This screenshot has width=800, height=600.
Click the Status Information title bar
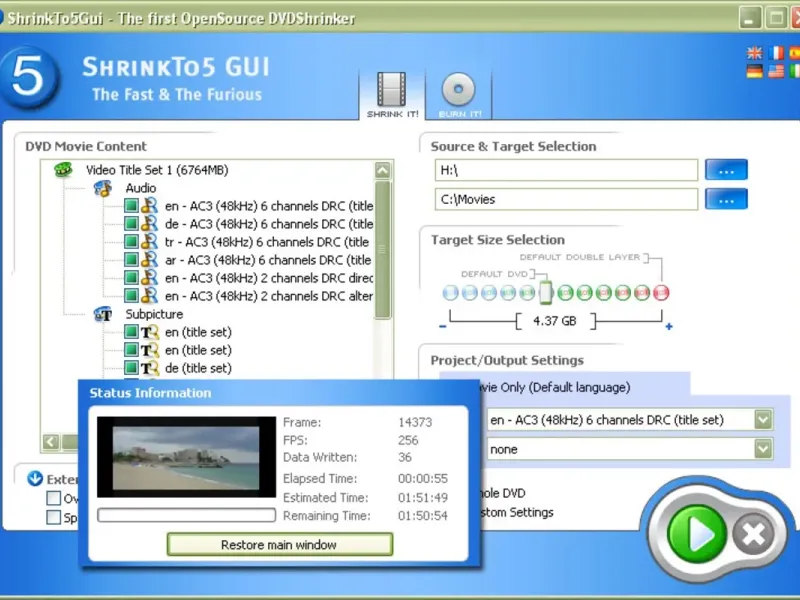[x=279, y=393]
